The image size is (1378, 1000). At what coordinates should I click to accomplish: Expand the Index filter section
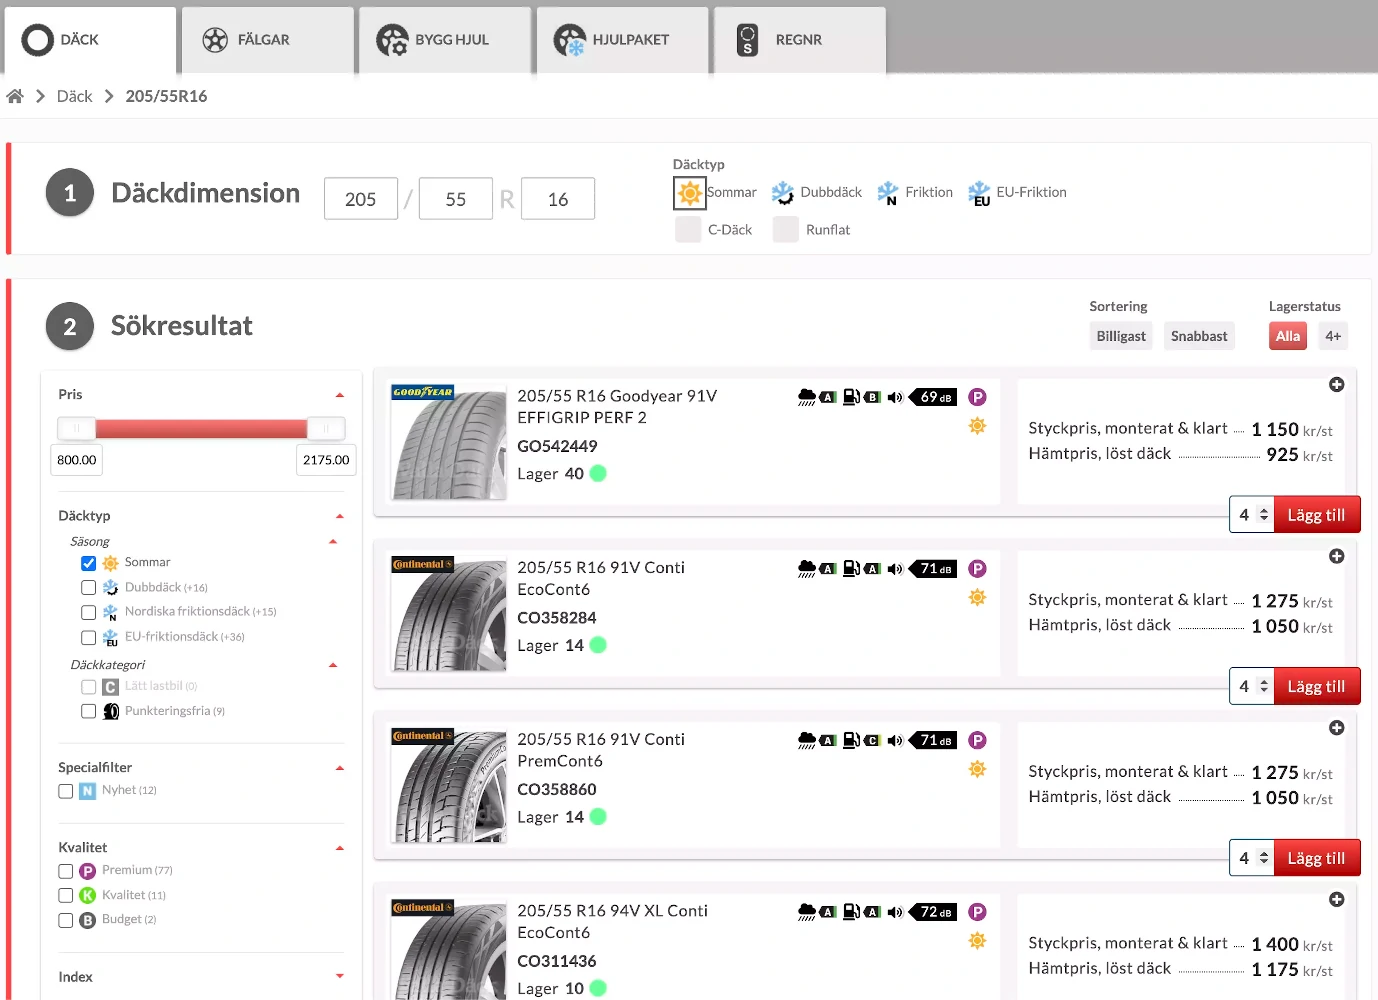coord(339,977)
